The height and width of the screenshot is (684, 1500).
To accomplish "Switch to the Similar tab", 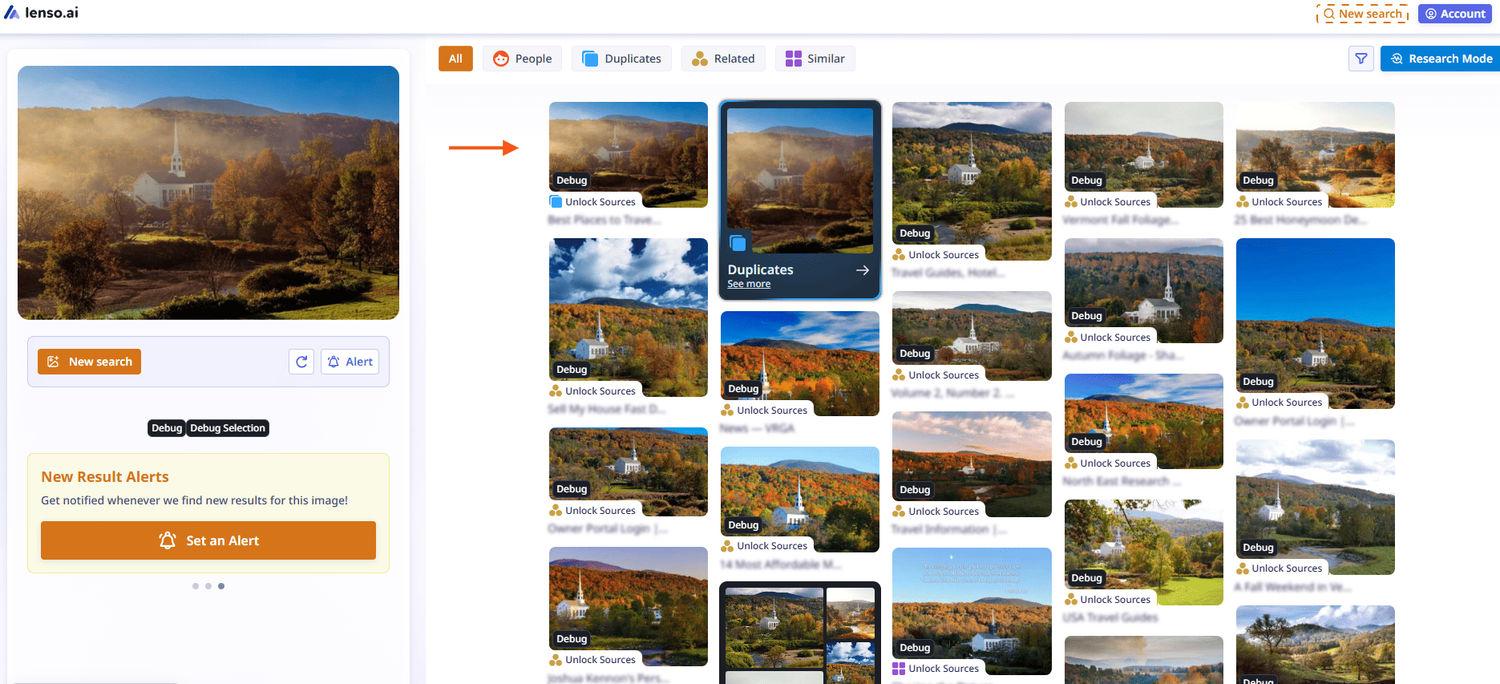I will tap(815, 59).
